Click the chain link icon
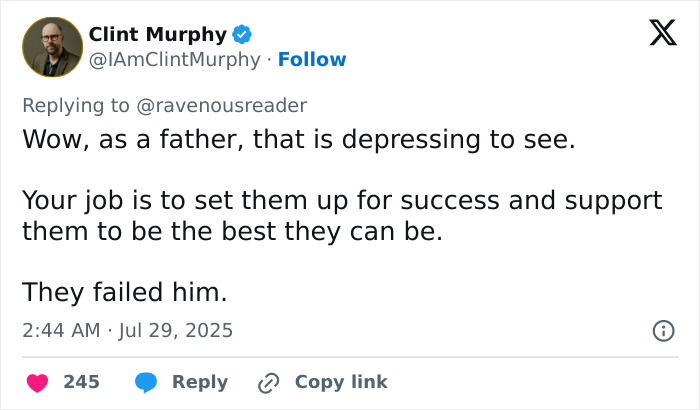This screenshot has height=410, width=700. (269, 383)
